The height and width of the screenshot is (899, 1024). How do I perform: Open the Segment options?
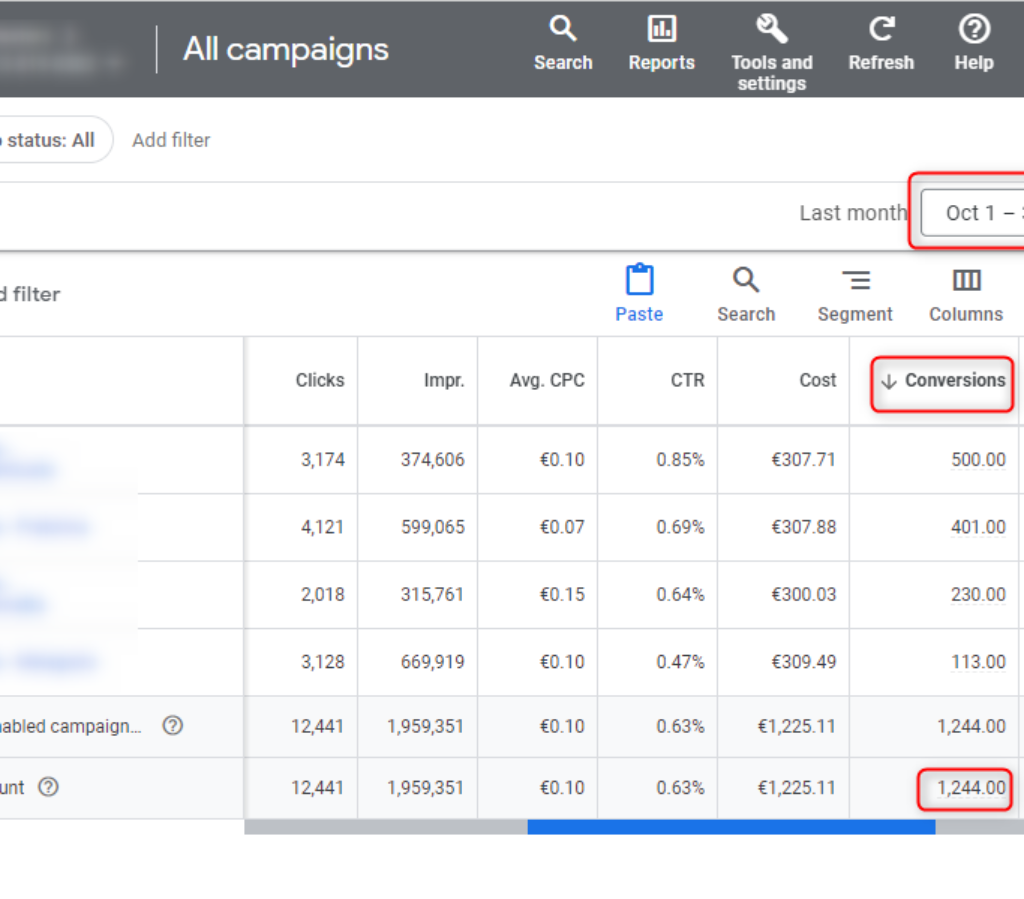click(x=855, y=293)
